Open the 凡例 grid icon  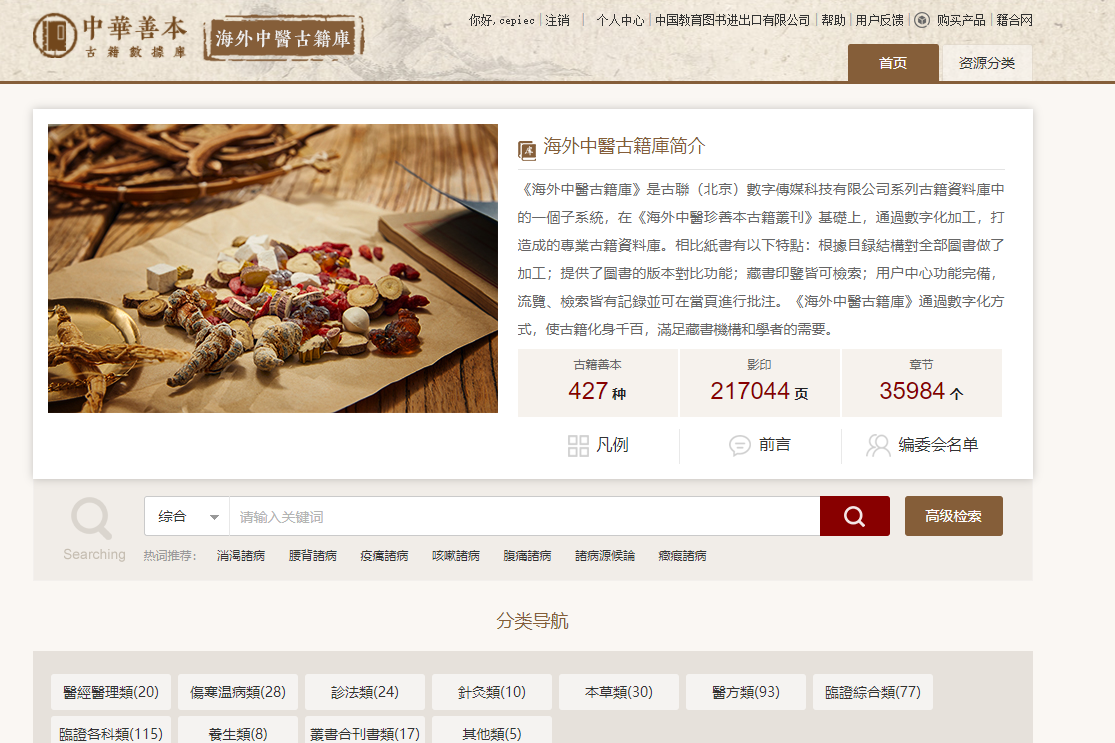click(x=578, y=446)
